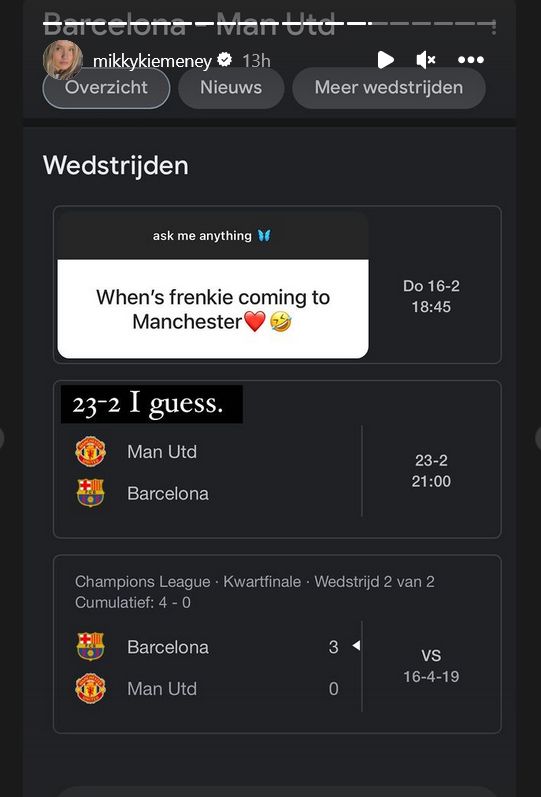Click the story progress bar at top

pyautogui.click(x=269, y=22)
